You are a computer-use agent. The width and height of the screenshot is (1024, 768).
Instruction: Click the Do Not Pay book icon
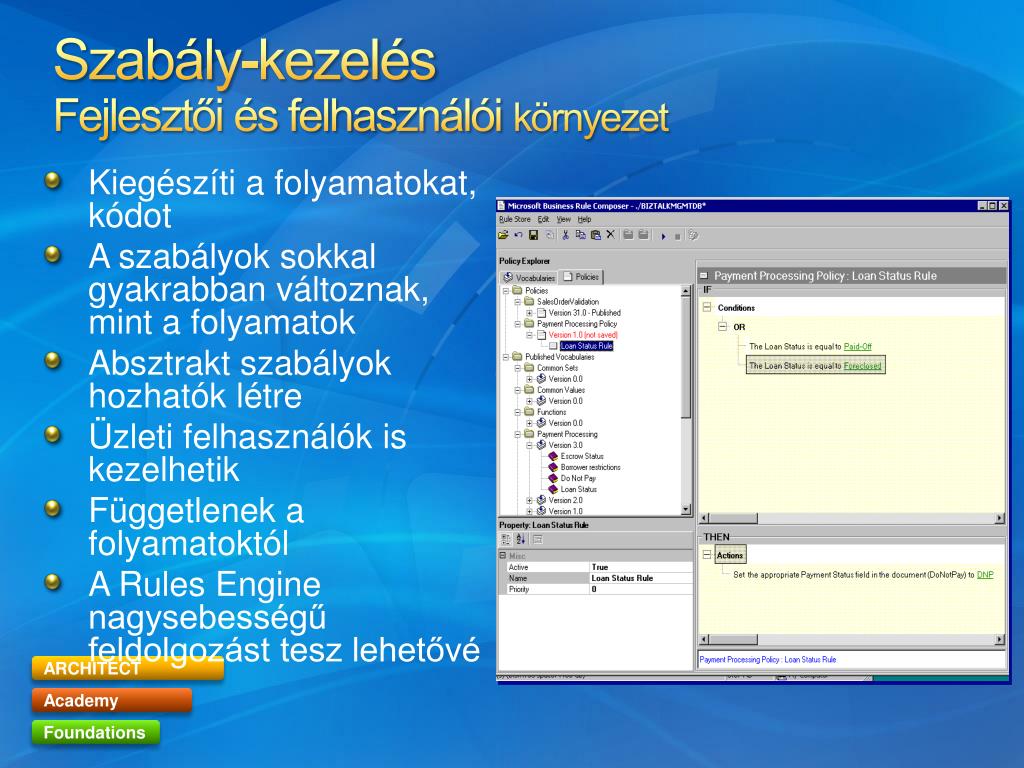coord(552,479)
